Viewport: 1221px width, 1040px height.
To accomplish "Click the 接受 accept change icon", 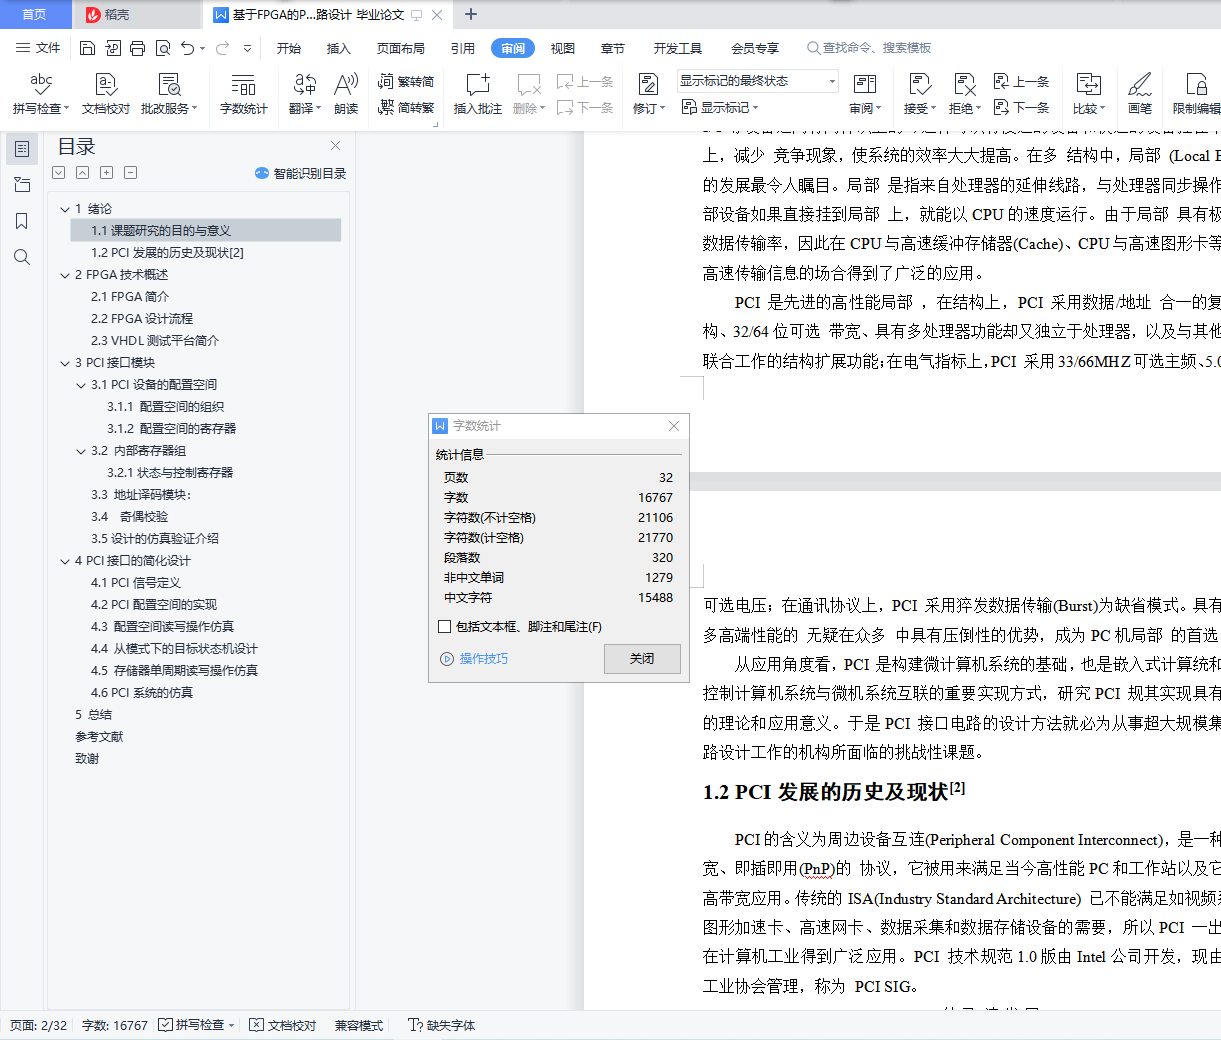I will click(919, 94).
